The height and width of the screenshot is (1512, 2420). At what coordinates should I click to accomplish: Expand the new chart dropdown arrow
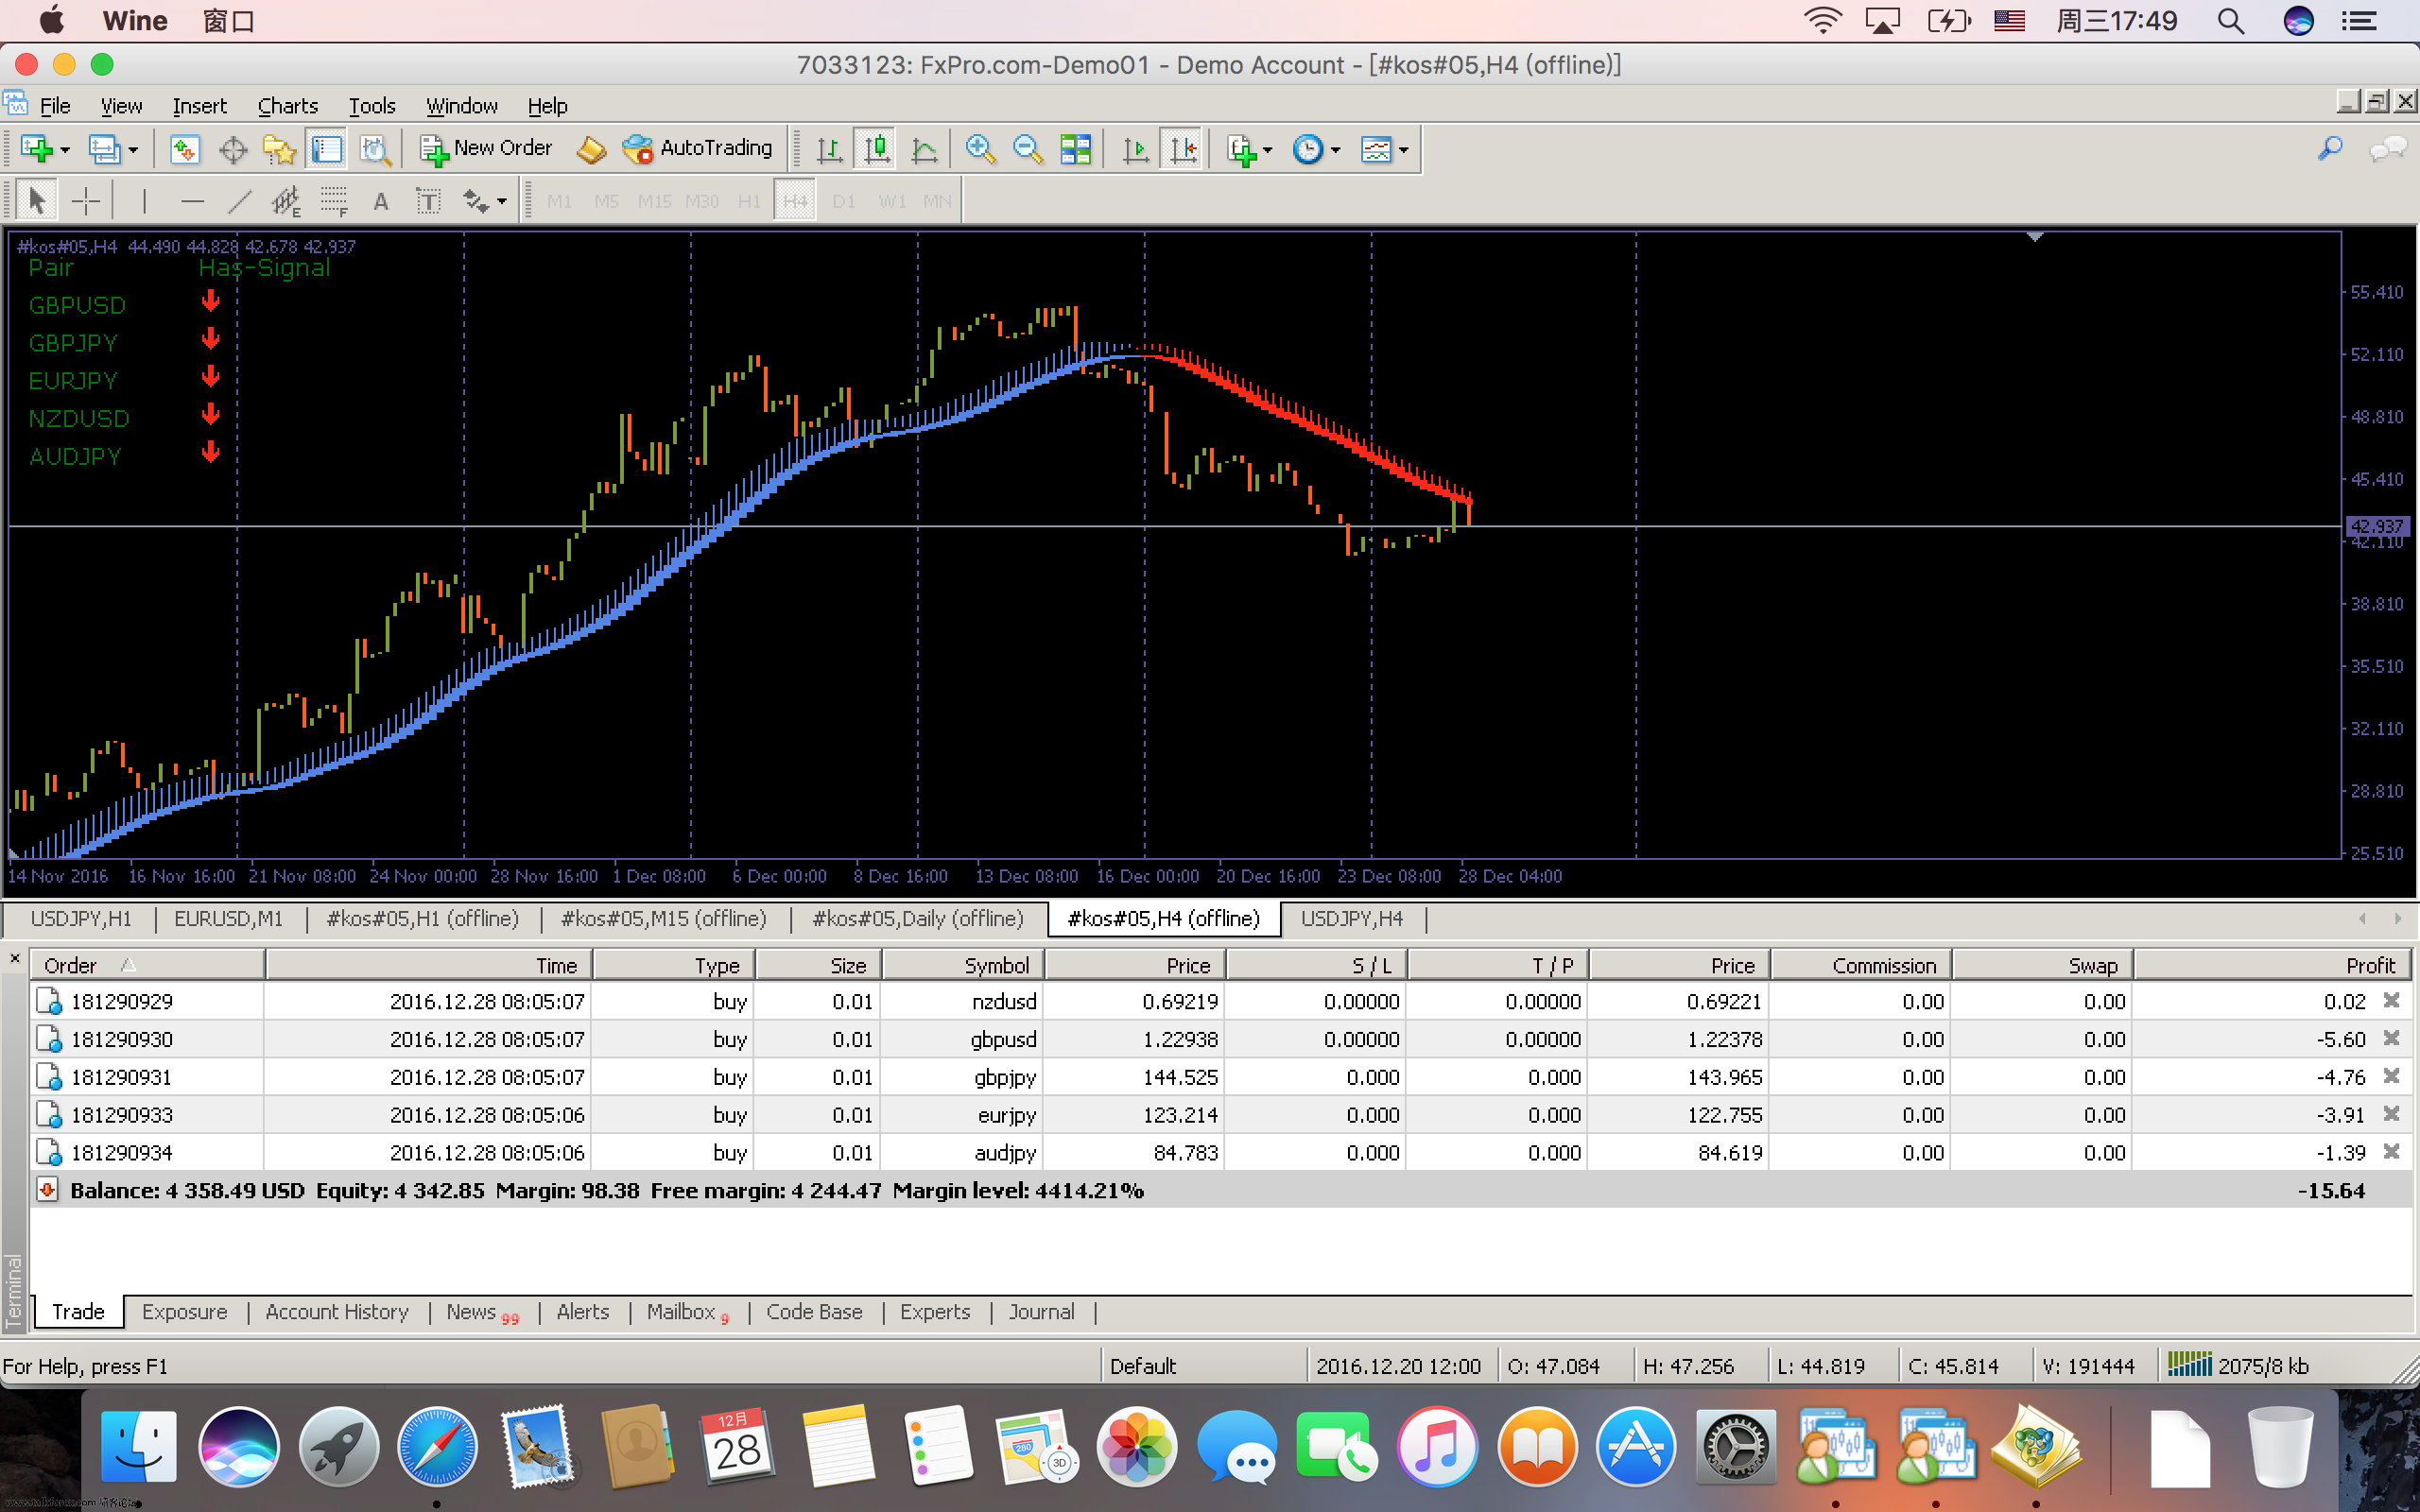[x=65, y=150]
